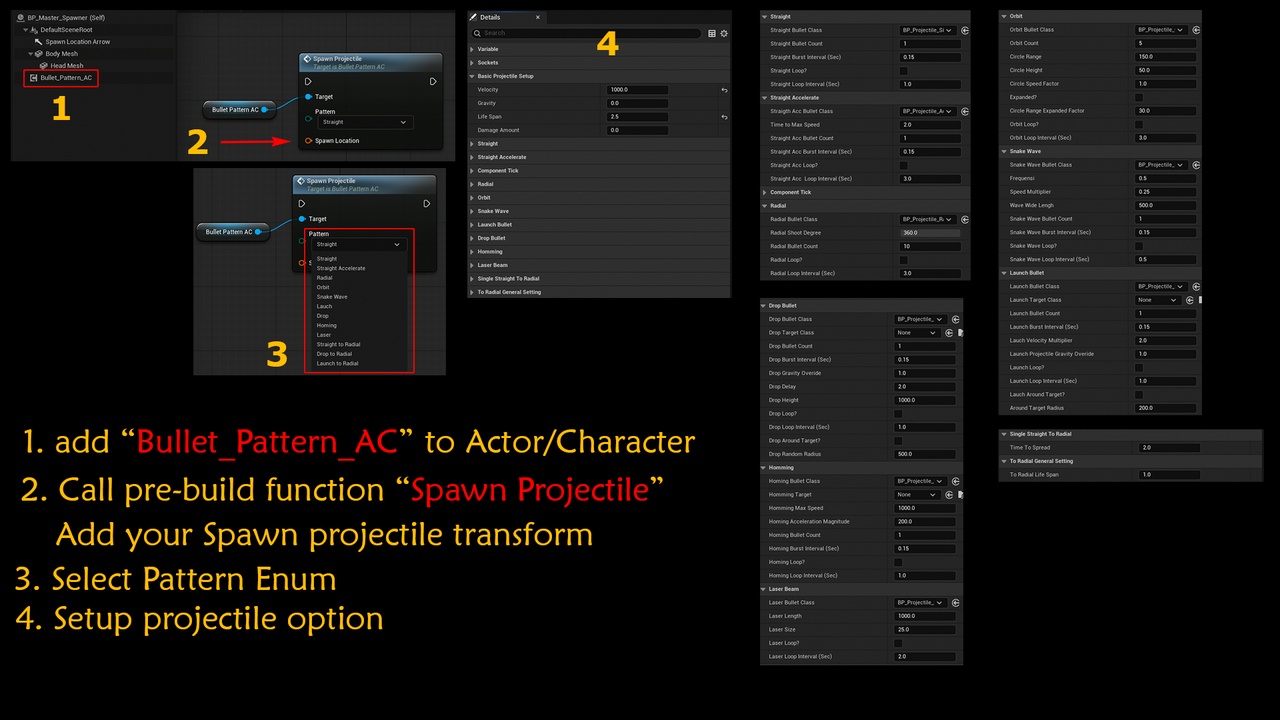
Task: Browse to the Straigth Acc Bullet Class asset
Action: click(x=965, y=111)
